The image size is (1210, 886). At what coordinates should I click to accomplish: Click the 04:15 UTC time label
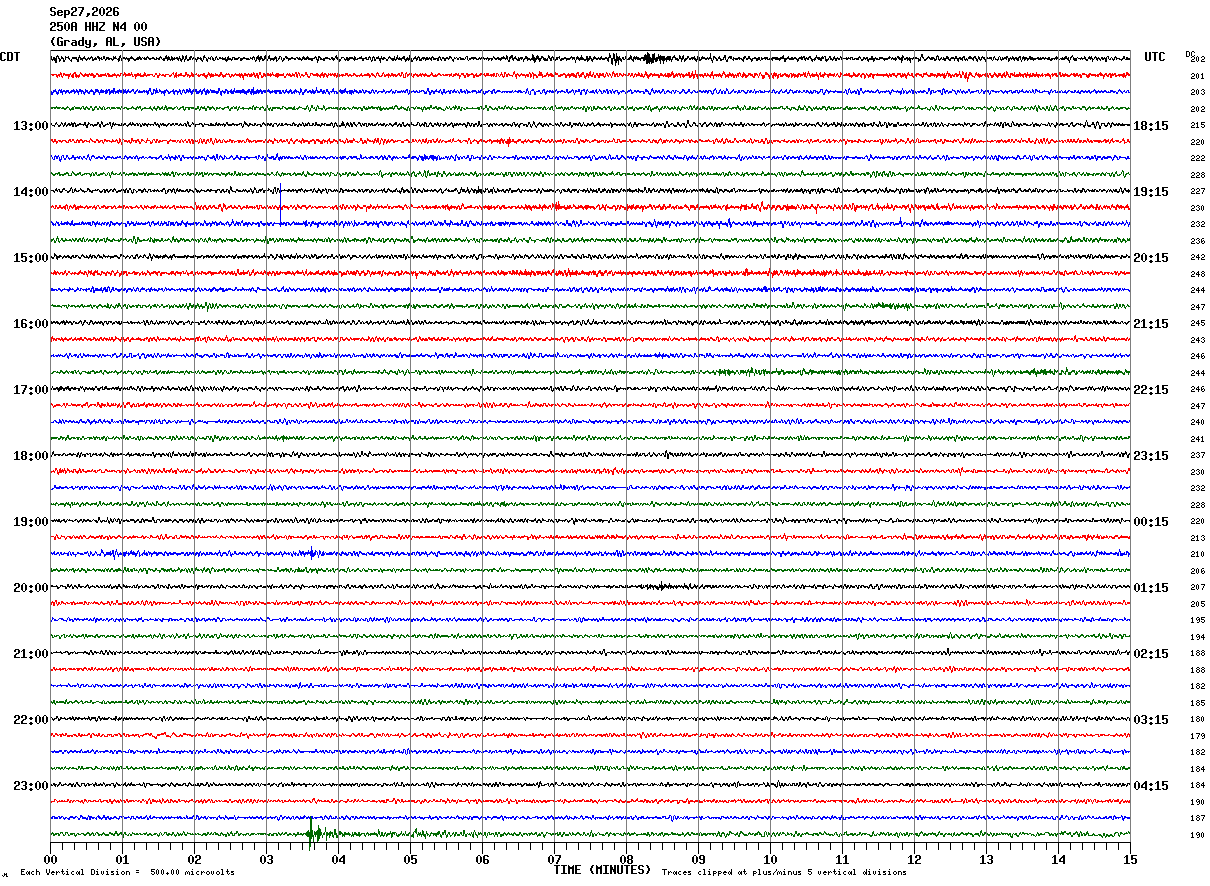point(1151,786)
